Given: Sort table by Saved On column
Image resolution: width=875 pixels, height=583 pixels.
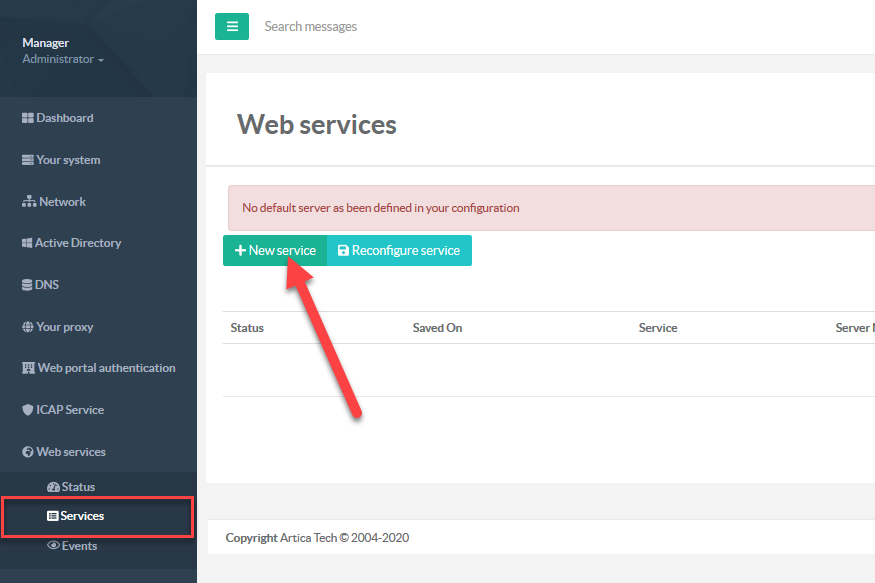Looking at the screenshot, I should point(437,328).
